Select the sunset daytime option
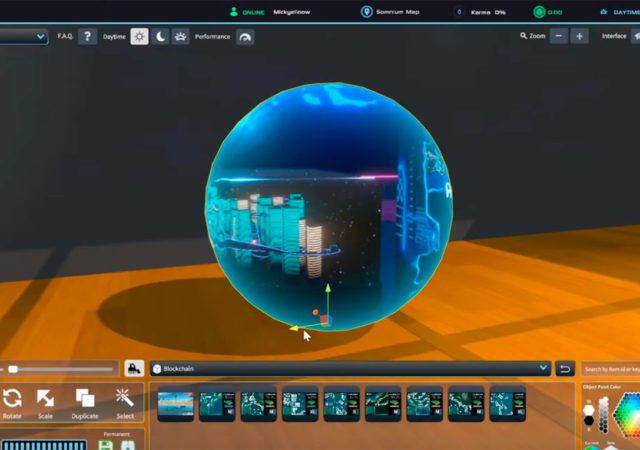Image resolution: width=640 pixels, height=450 pixels. click(x=181, y=37)
